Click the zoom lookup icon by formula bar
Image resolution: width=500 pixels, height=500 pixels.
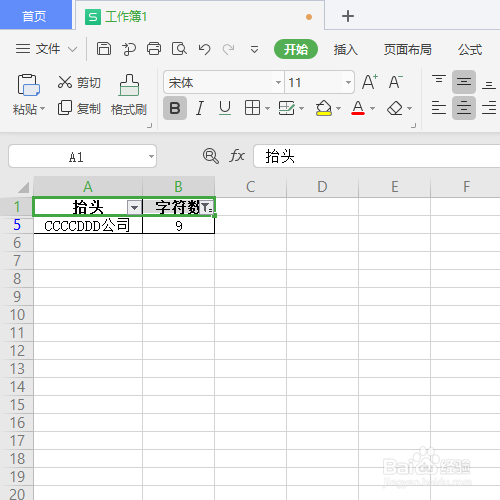(x=210, y=156)
